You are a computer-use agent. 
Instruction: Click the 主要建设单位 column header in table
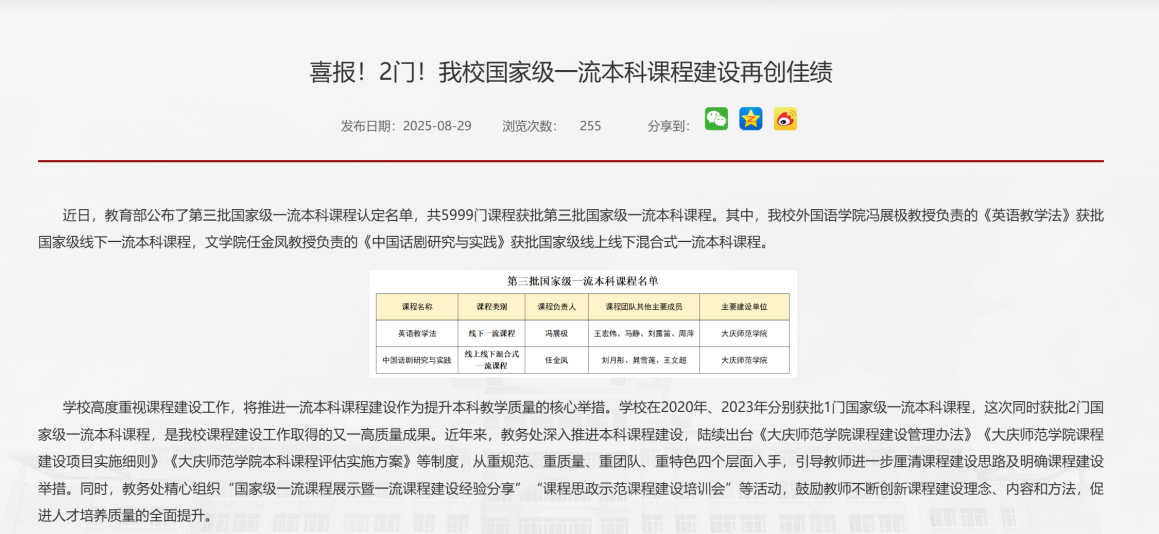[x=744, y=307]
